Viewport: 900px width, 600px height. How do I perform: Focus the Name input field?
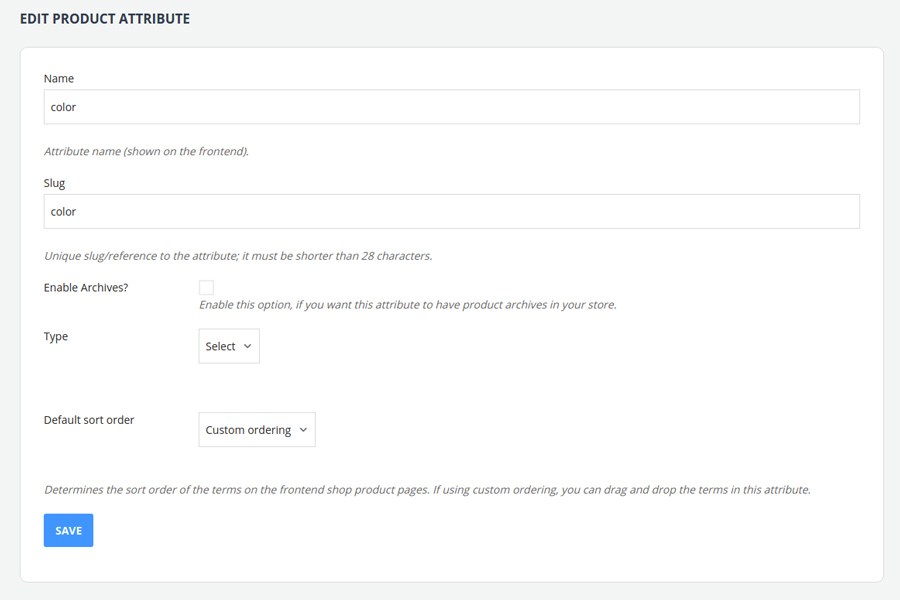tap(451, 107)
